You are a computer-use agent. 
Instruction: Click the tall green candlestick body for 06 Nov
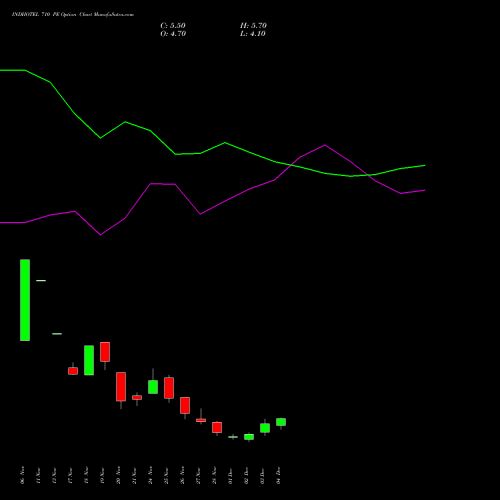25,300
